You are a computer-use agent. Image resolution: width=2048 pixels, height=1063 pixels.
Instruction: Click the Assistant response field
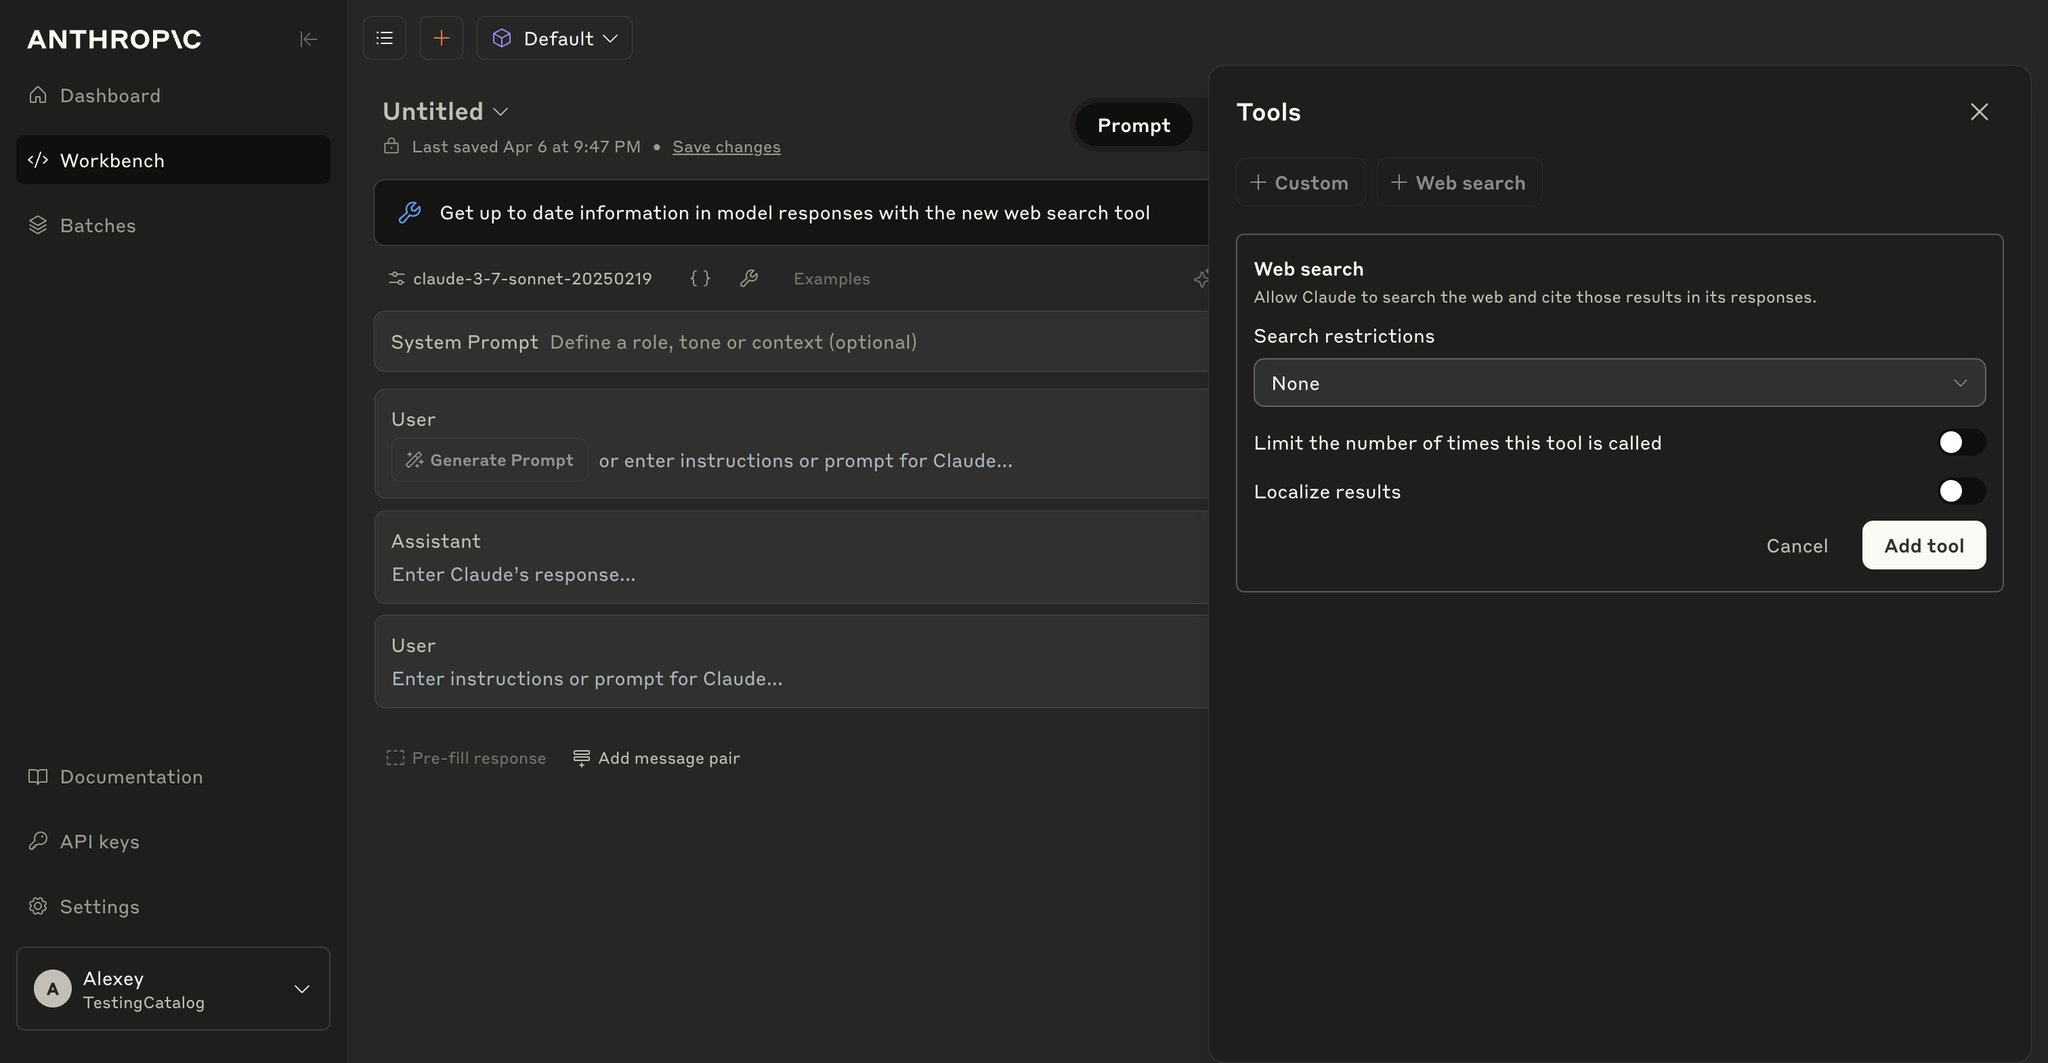click(791, 558)
